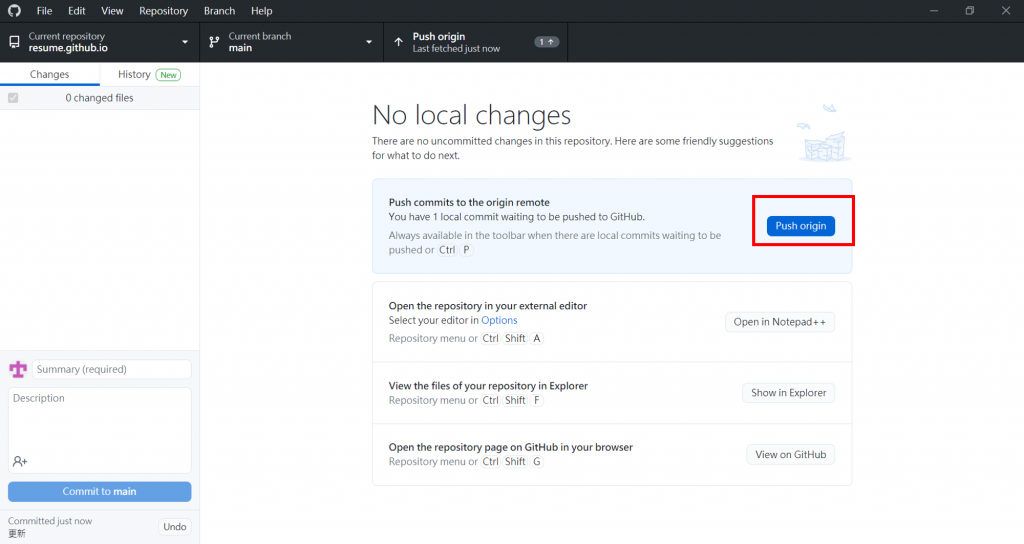Click View on GitHub button
The width and height of the screenshot is (1024, 544).
[x=790, y=455]
